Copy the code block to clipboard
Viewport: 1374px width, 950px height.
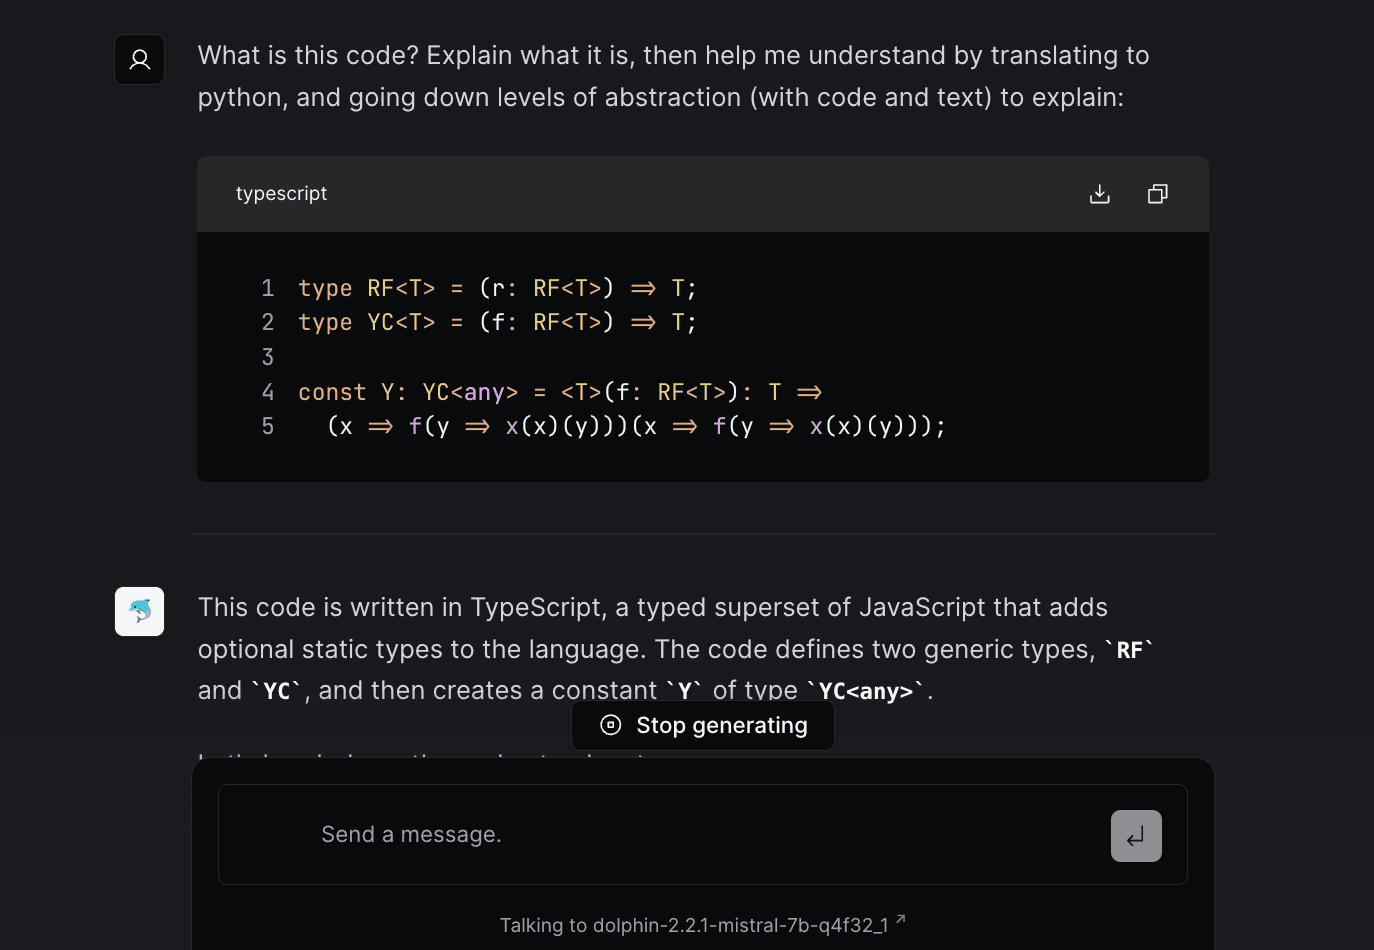(1157, 193)
